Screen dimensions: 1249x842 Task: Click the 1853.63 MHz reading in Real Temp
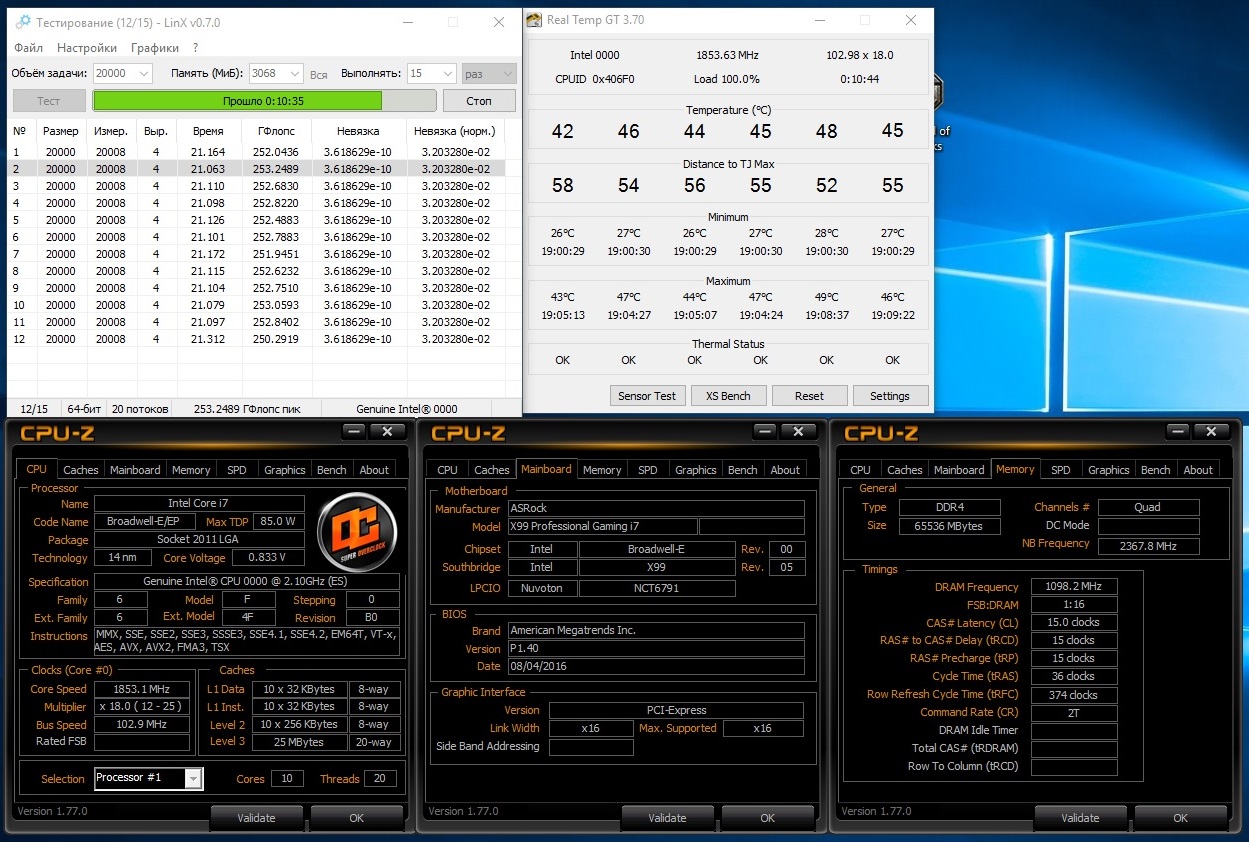click(x=728, y=55)
